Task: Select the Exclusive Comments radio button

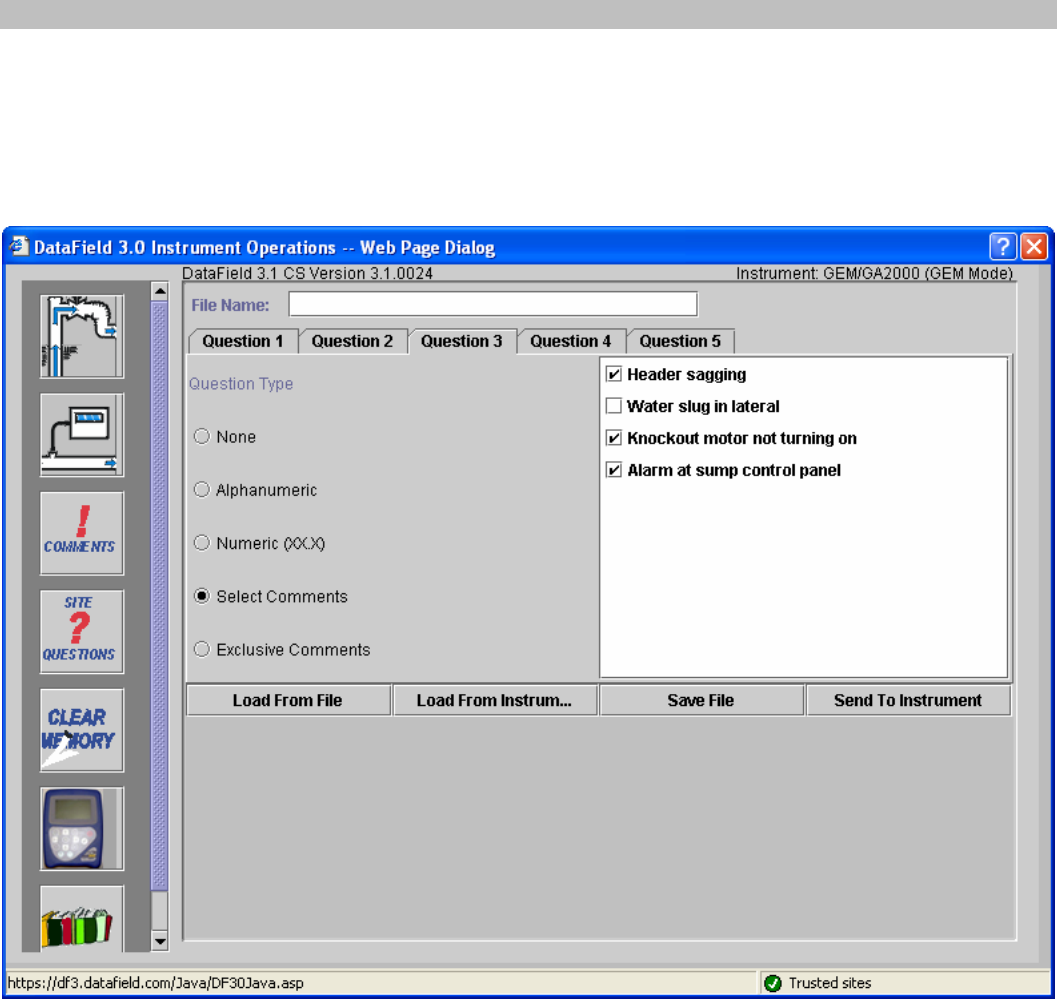Action: click(202, 650)
